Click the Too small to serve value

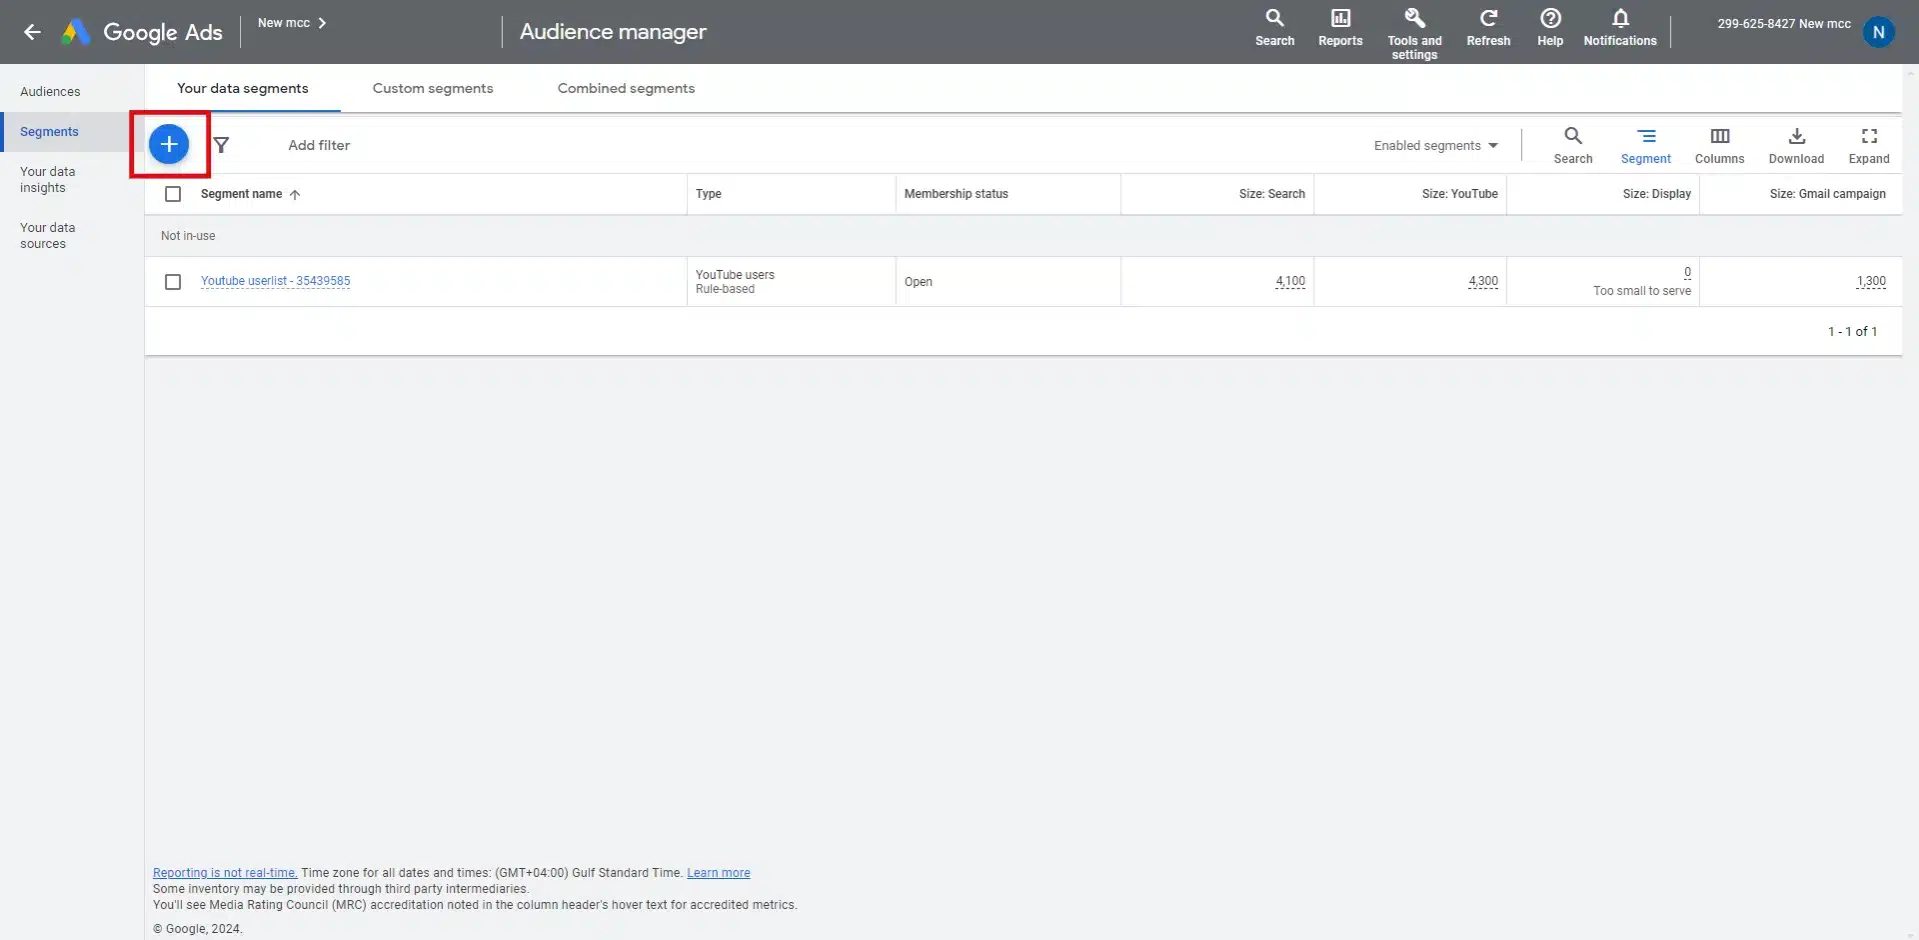1642,291
